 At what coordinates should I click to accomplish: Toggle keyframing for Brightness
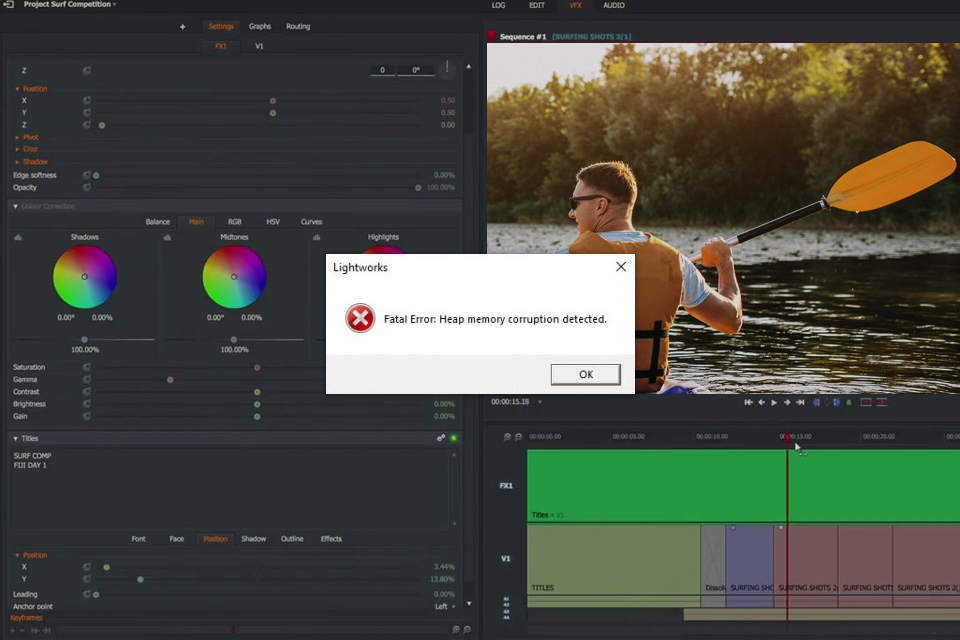pyautogui.click(x=86, y=404)
